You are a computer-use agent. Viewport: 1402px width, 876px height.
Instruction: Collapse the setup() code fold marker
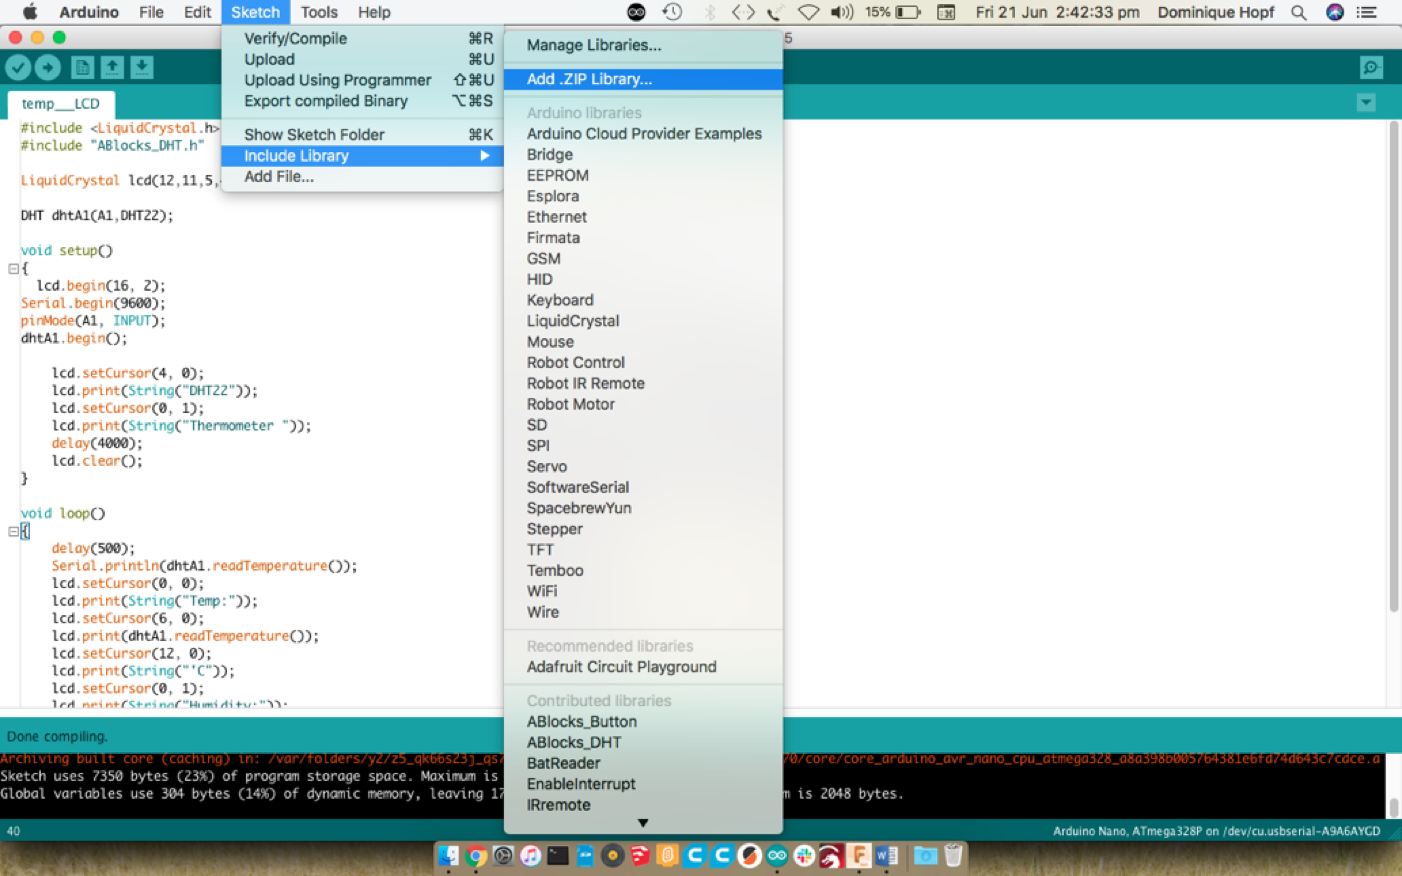13,268
